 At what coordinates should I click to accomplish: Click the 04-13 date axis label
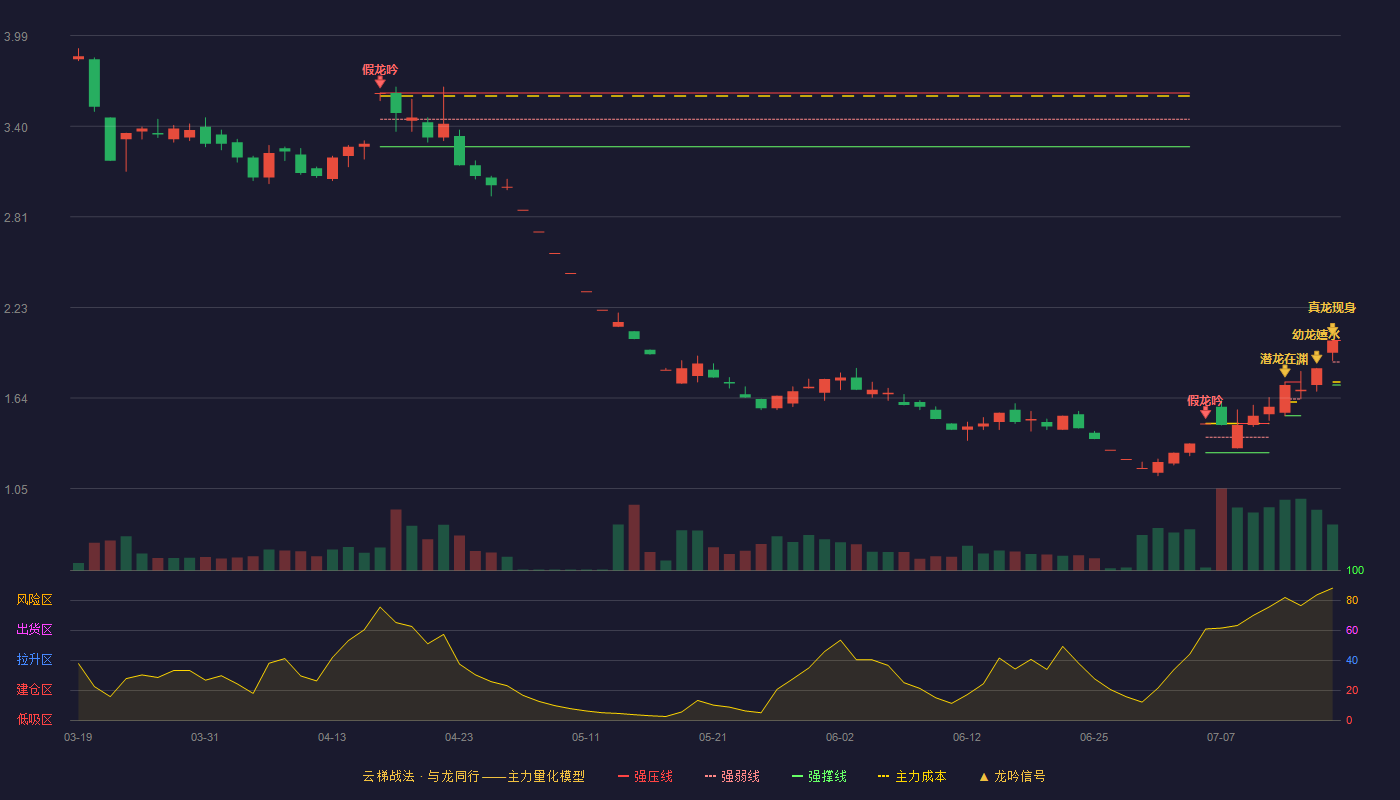coord(332,737)
